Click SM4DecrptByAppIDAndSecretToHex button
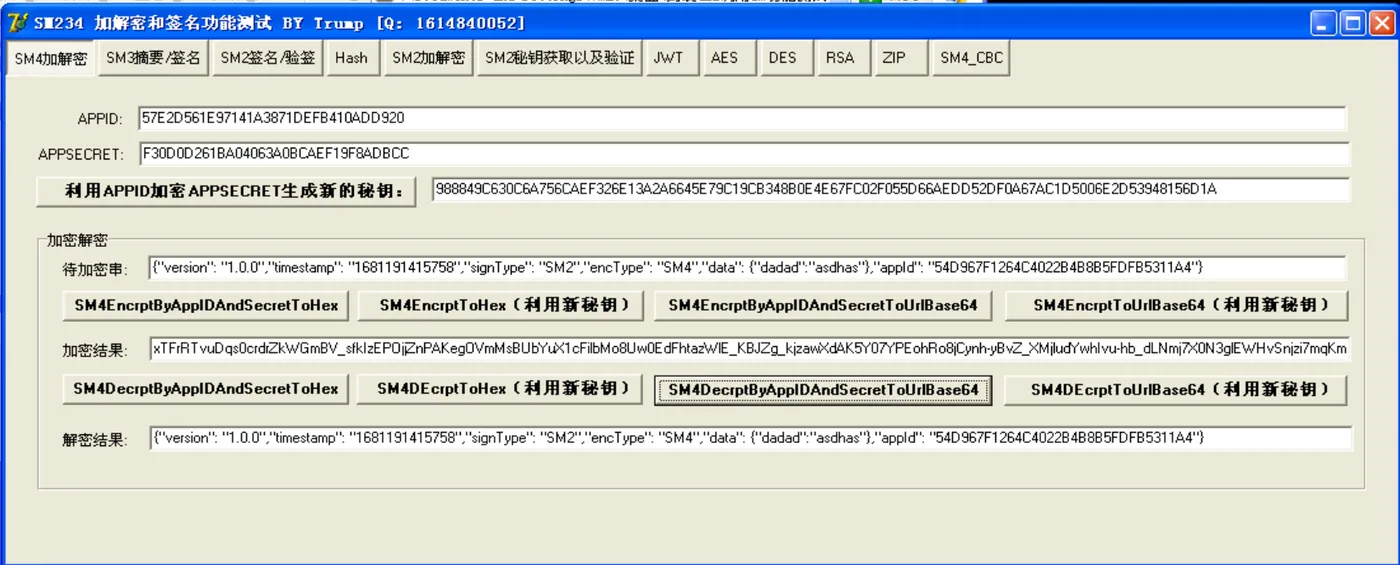Viewport: 1400px width, 565px height. tap(206, 389)
